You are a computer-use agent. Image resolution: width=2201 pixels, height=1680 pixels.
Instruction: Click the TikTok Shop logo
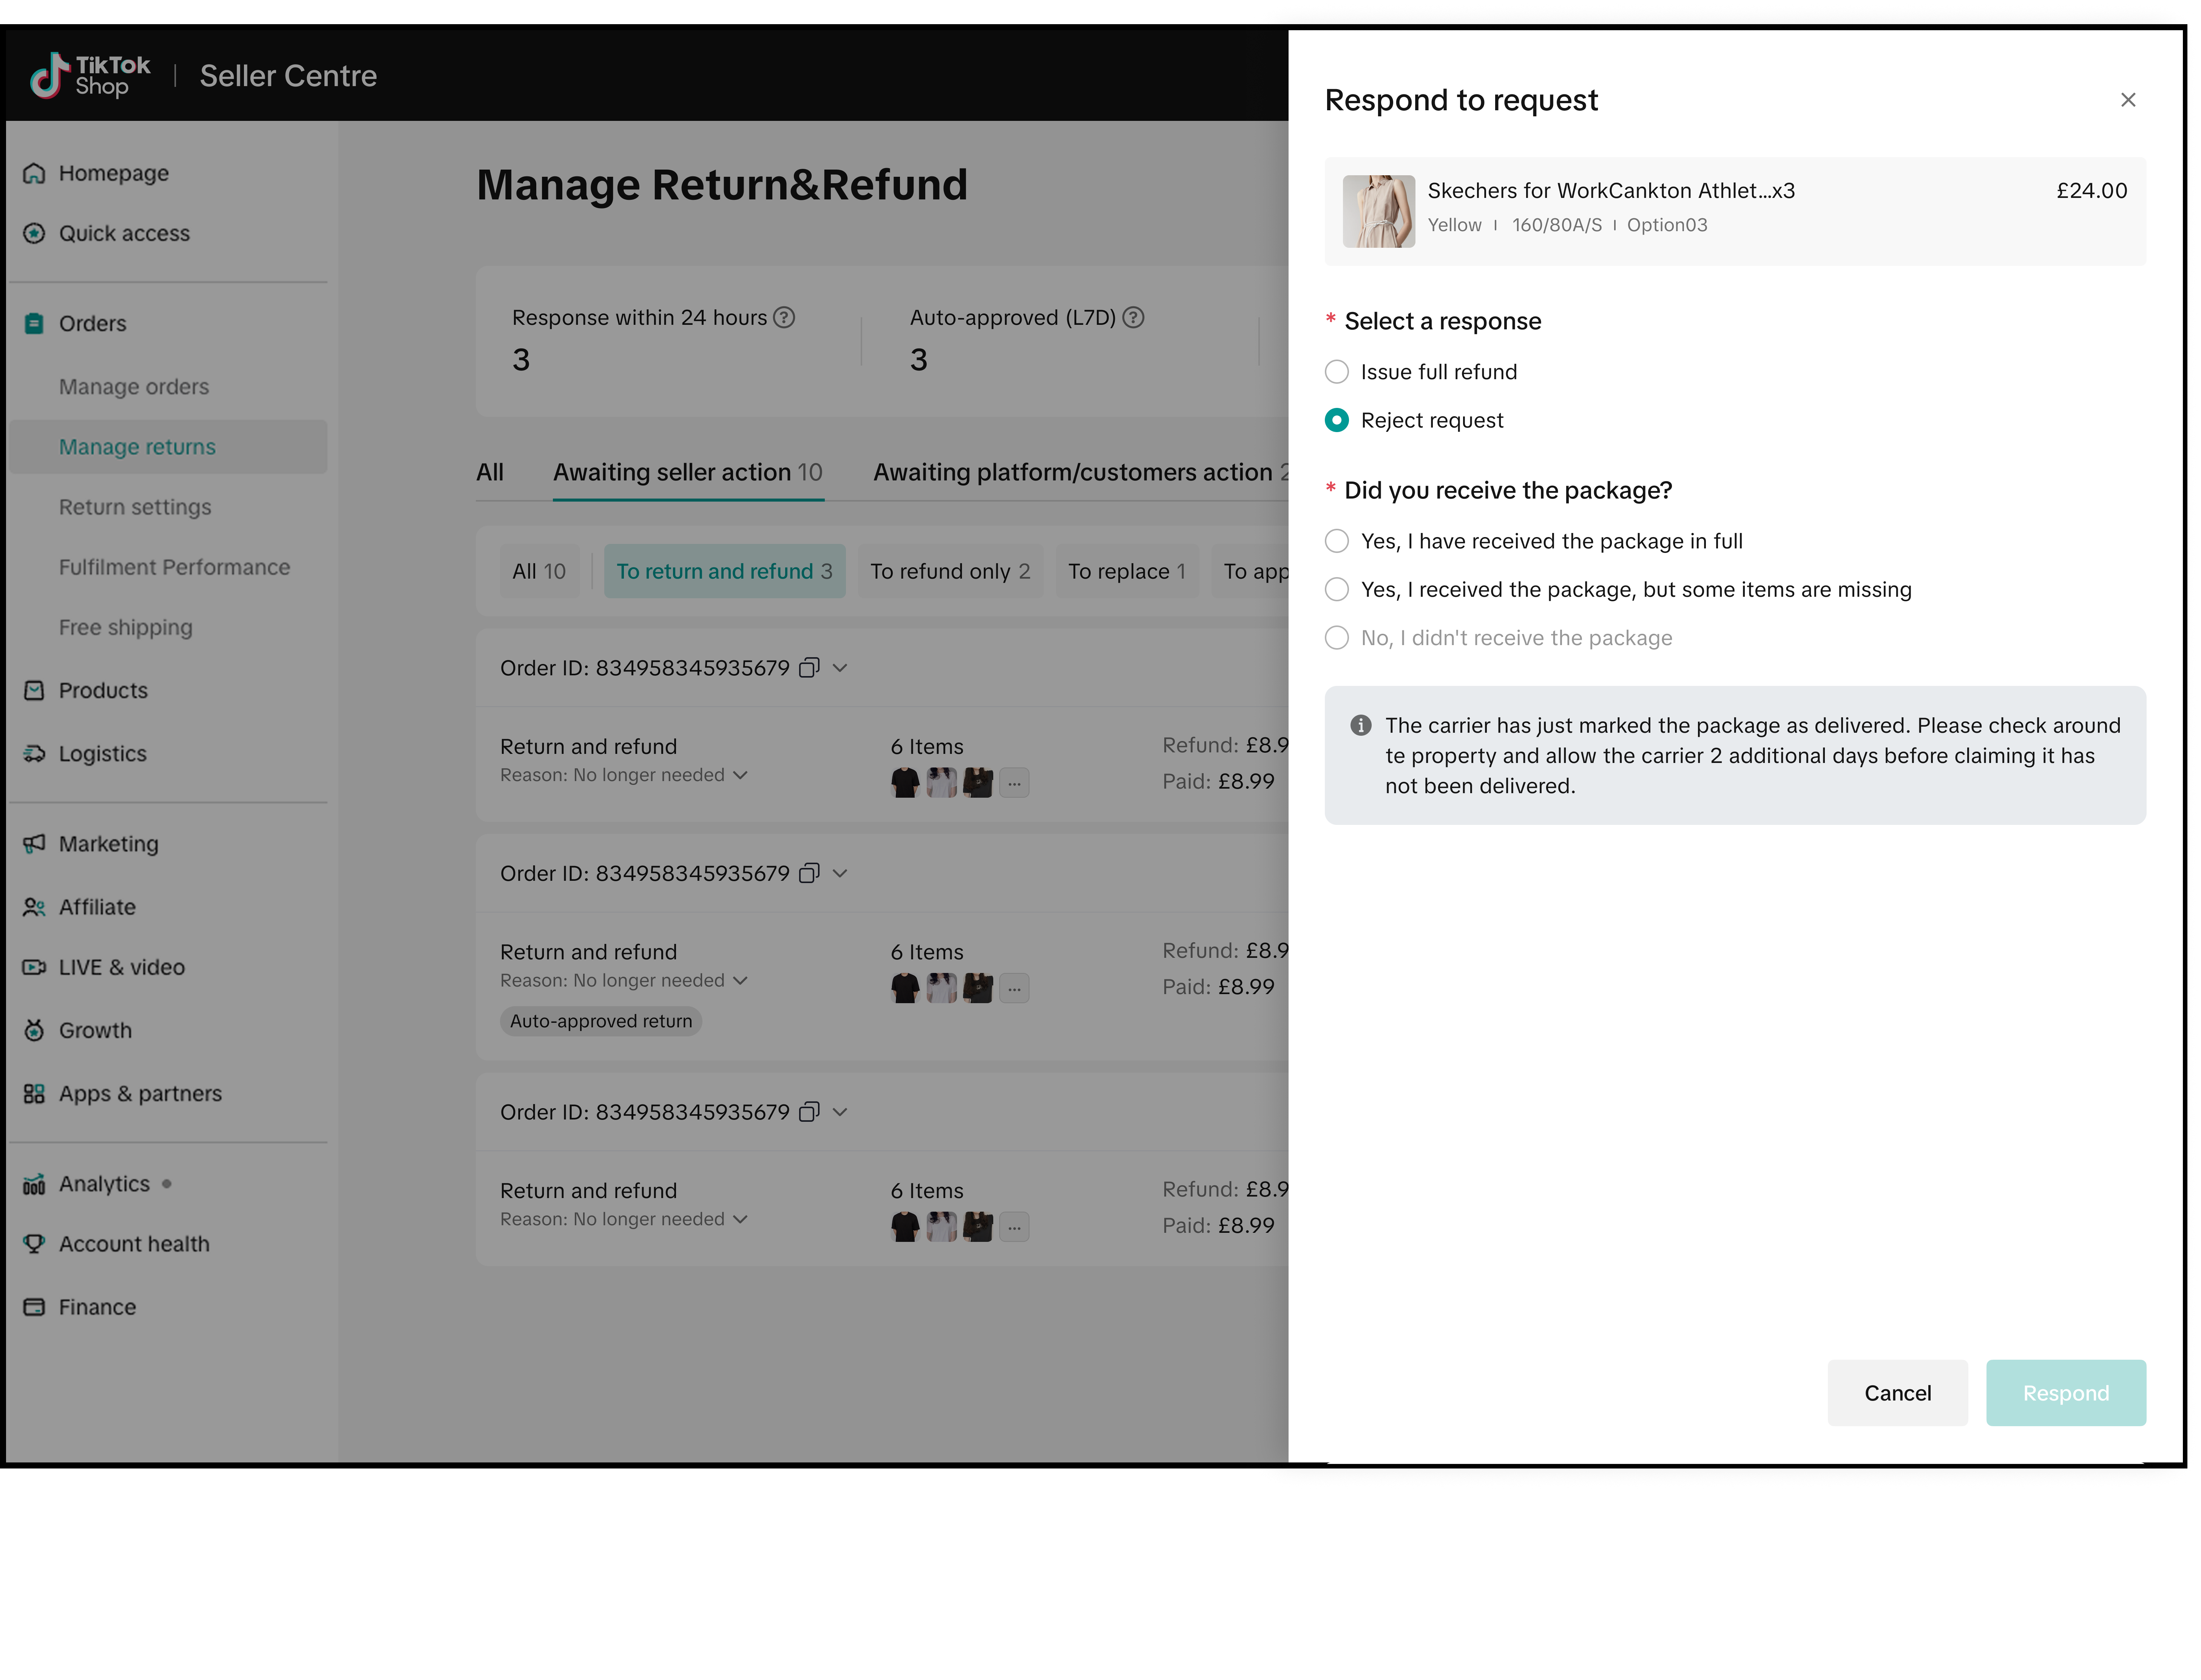pyautogui.click(x=90, y=76)
